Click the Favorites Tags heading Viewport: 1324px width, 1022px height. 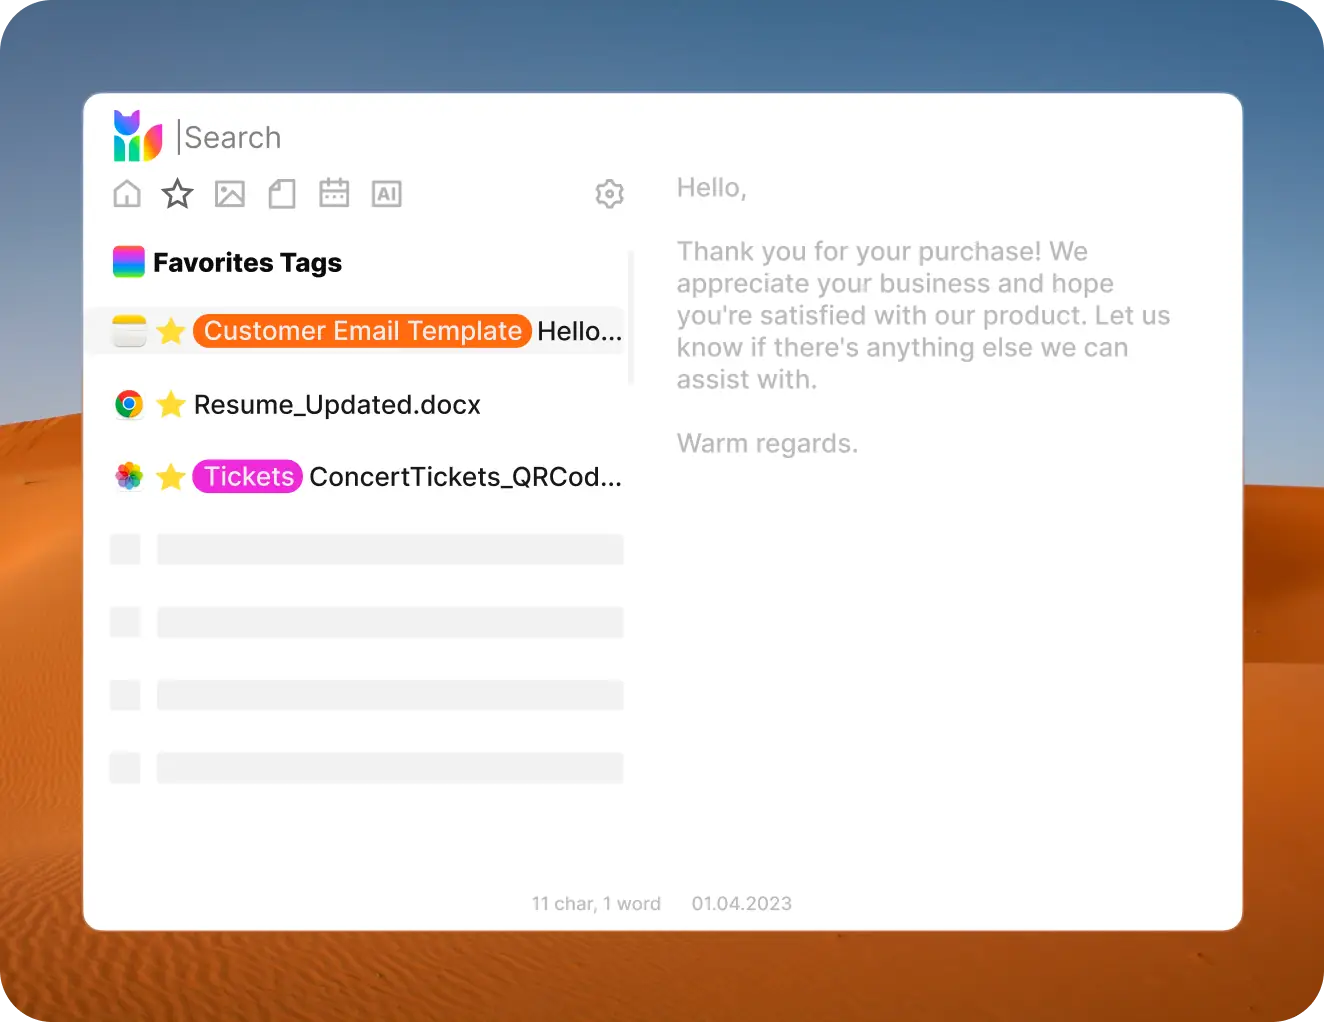[x=247, y=262]
